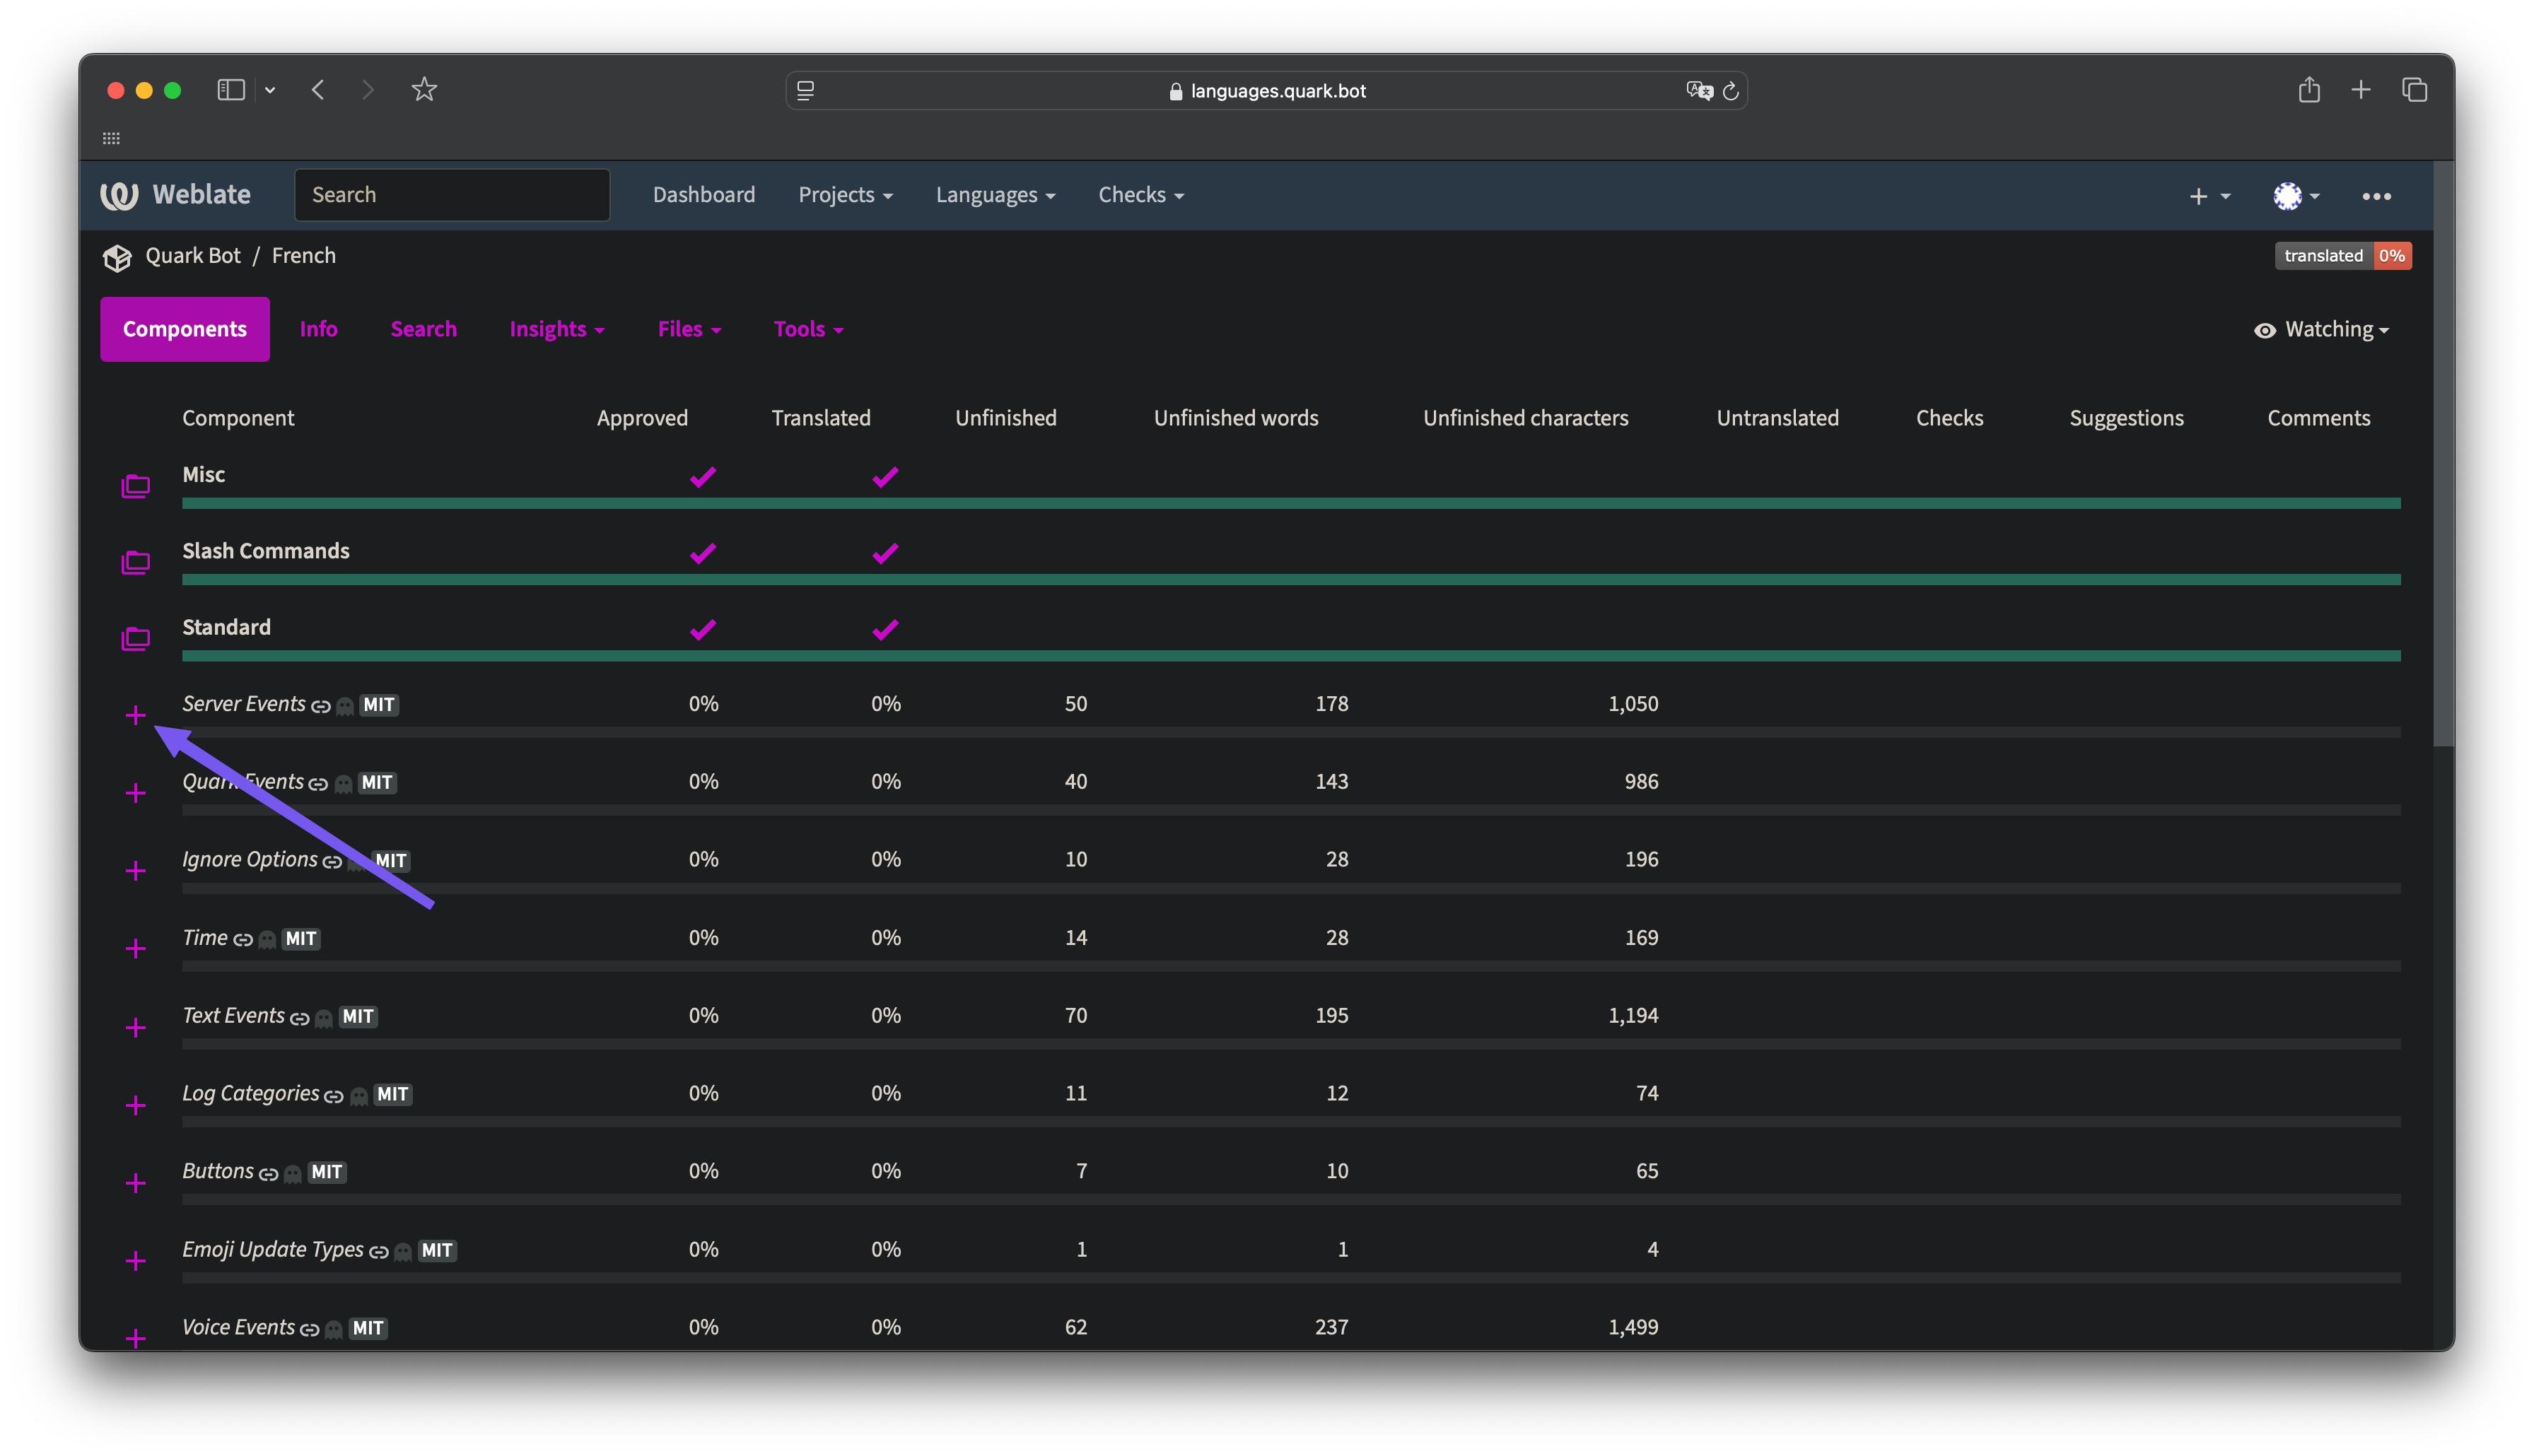This screenshot has height=1456, width=2534.
Task: Open the three-dots more menu
Action: point(2376,196)
